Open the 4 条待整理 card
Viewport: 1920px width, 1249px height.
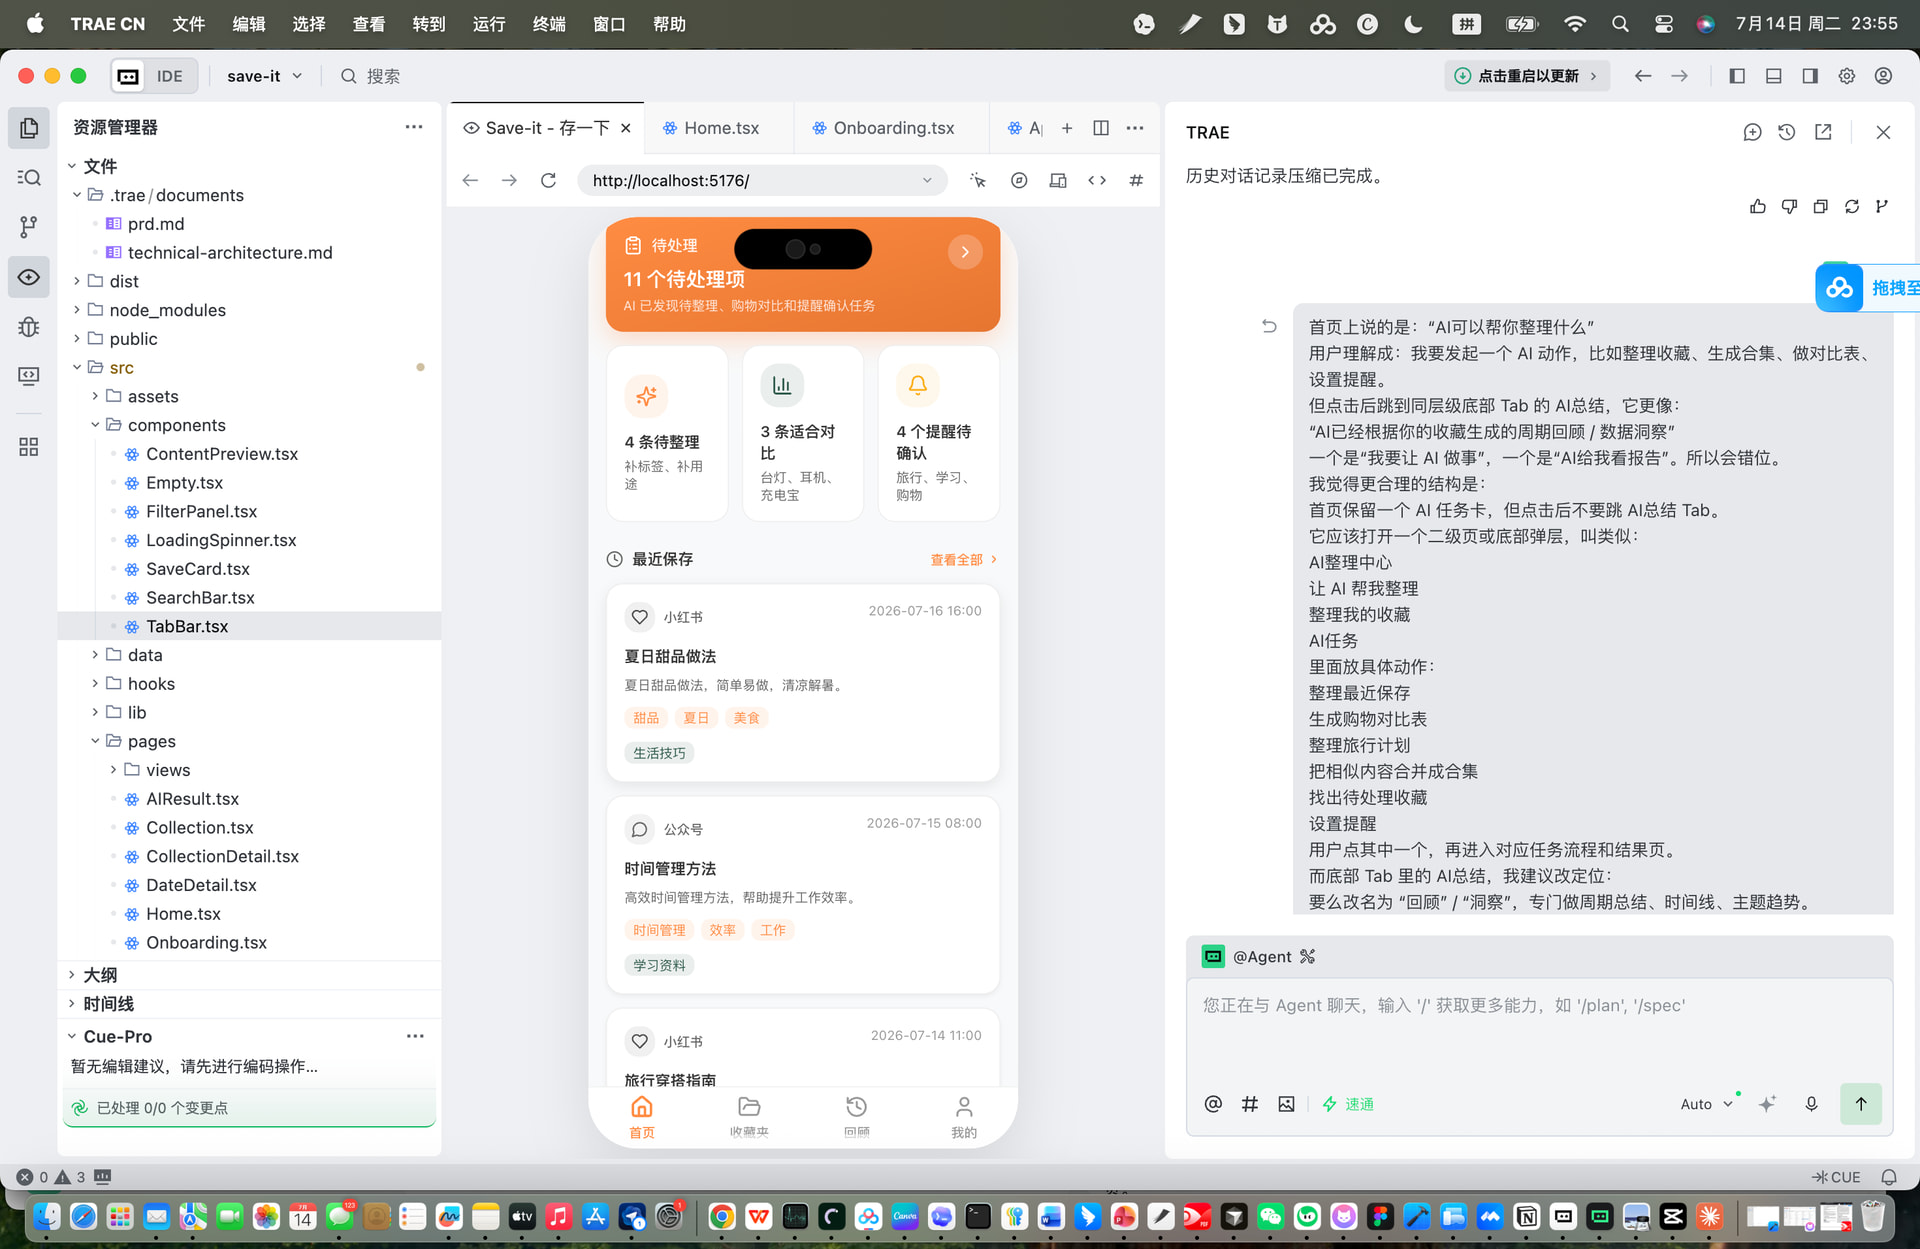coord(667,433)
